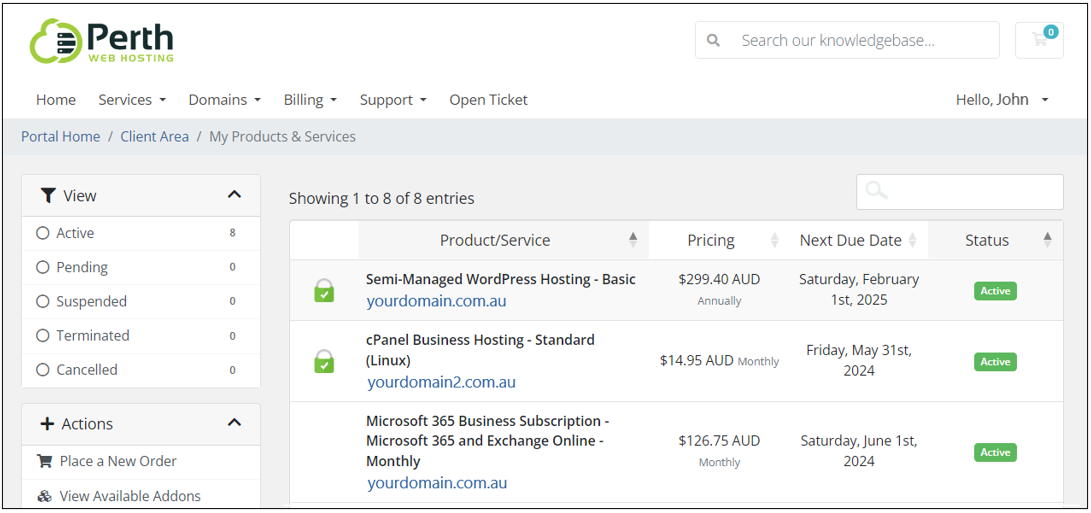The height and width of the screenshot is (513, 1091).
Task: Sort by Product/Service column arrows
Action: [x=632, y=240]
